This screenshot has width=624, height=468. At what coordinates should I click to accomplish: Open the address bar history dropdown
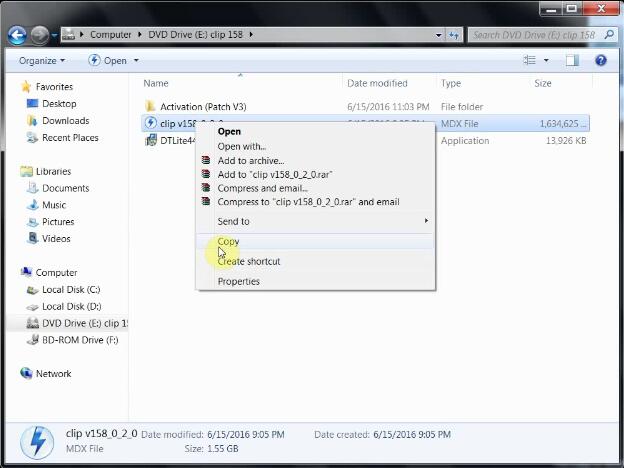[x=438, y=35]
